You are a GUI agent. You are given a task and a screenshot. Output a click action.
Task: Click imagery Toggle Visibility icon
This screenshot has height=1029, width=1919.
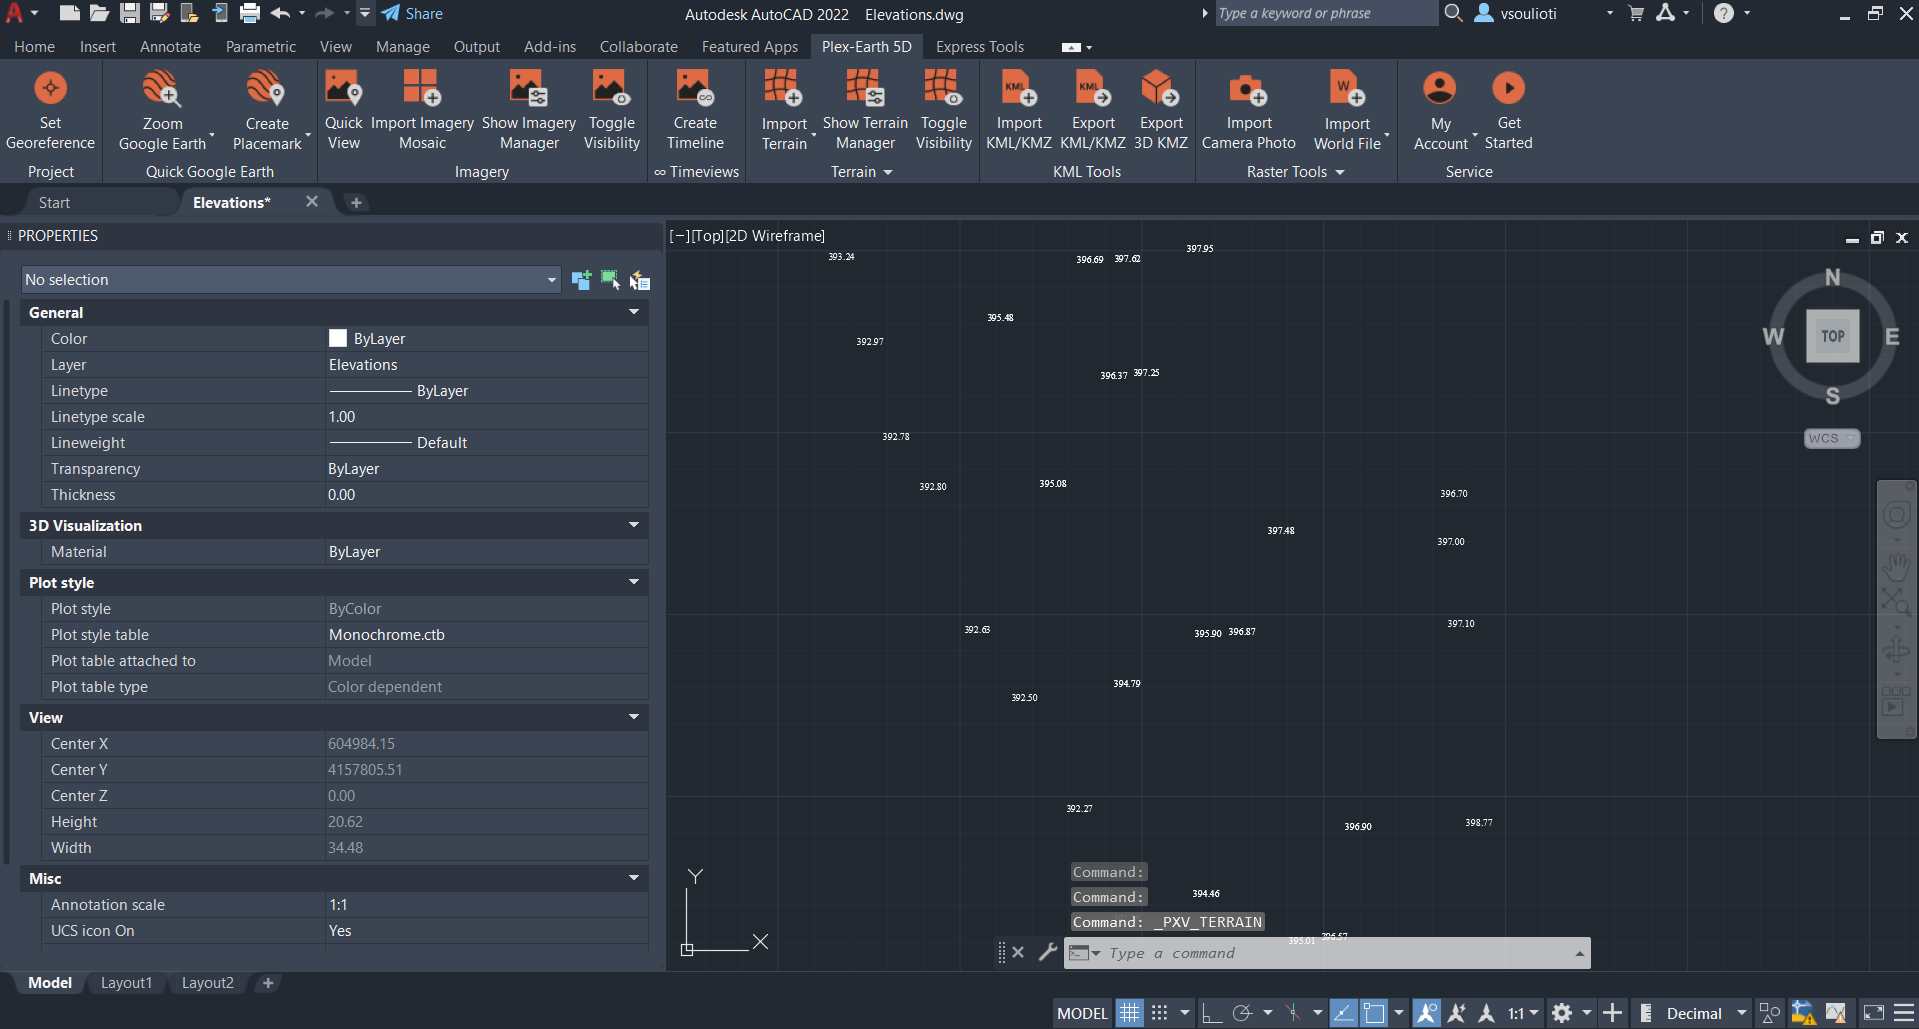pyautogui.click(x=611, y=88)
